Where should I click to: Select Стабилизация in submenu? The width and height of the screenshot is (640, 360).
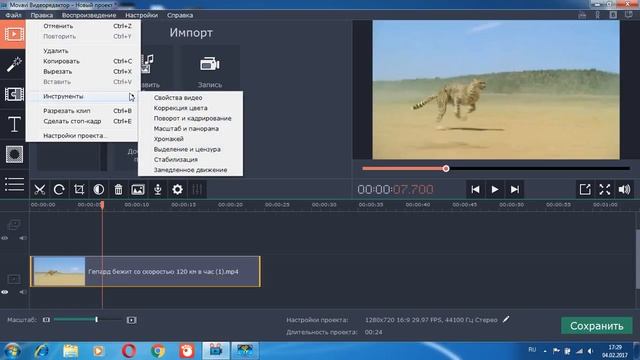click(x=191, y=160)
